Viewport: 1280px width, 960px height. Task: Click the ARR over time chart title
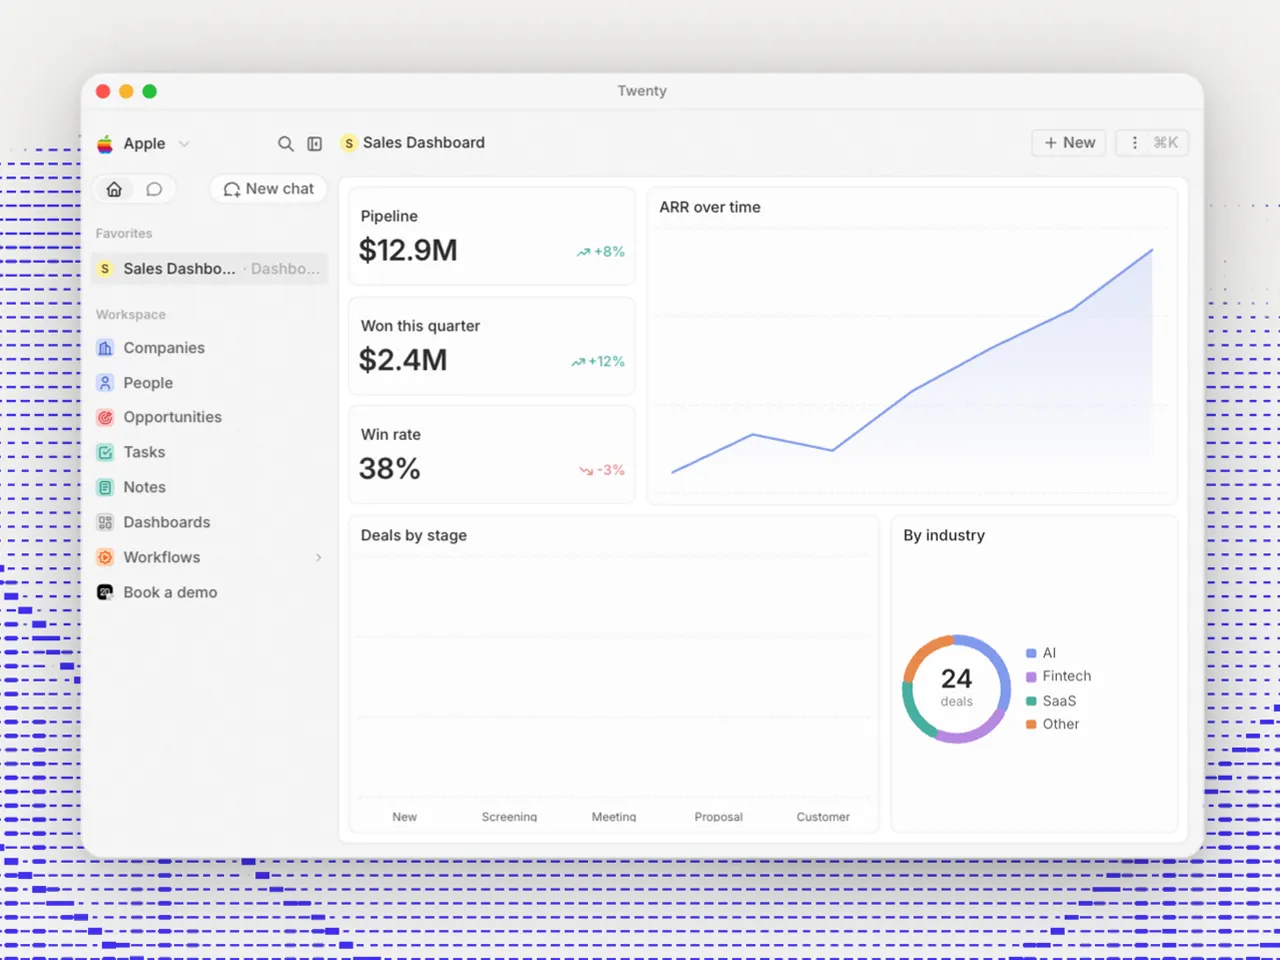click(x=710, y=207)
